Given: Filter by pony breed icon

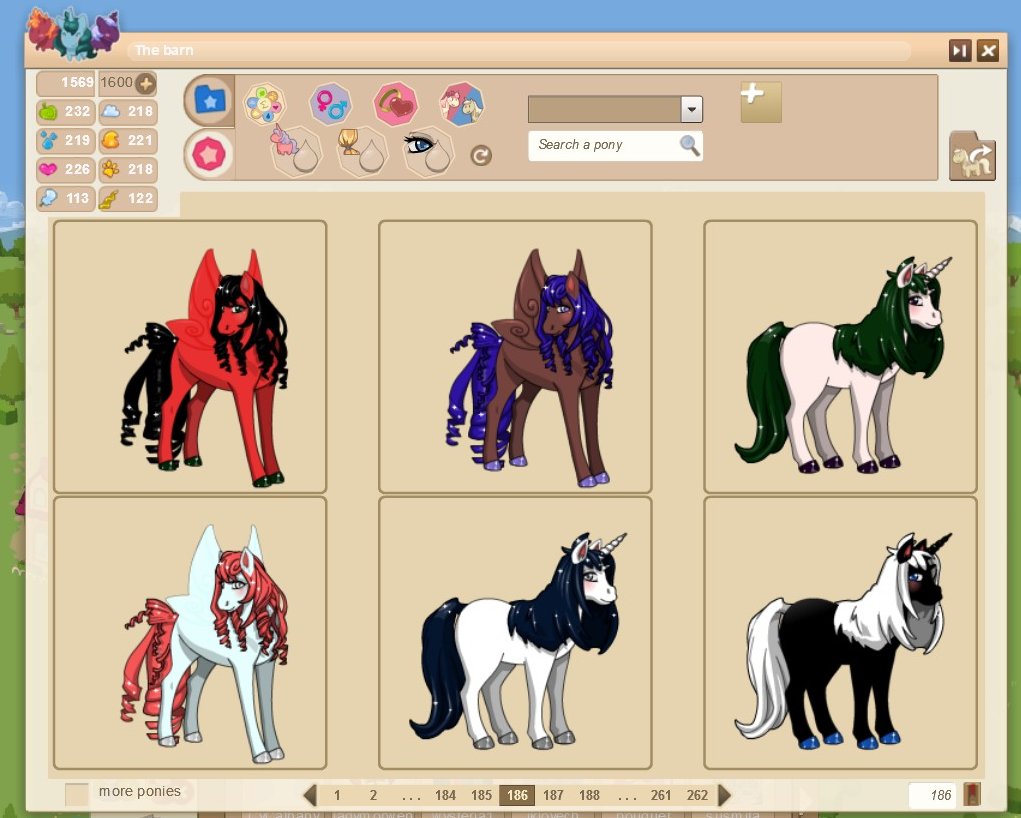Looking at the screenshot, I should tap(462, 104).
